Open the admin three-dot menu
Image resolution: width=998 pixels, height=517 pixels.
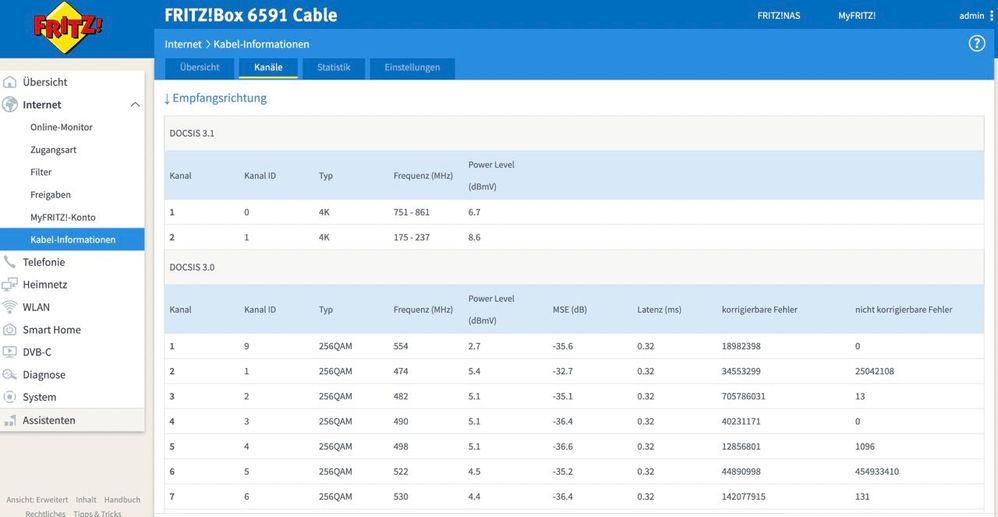click(x=990, y=16)
